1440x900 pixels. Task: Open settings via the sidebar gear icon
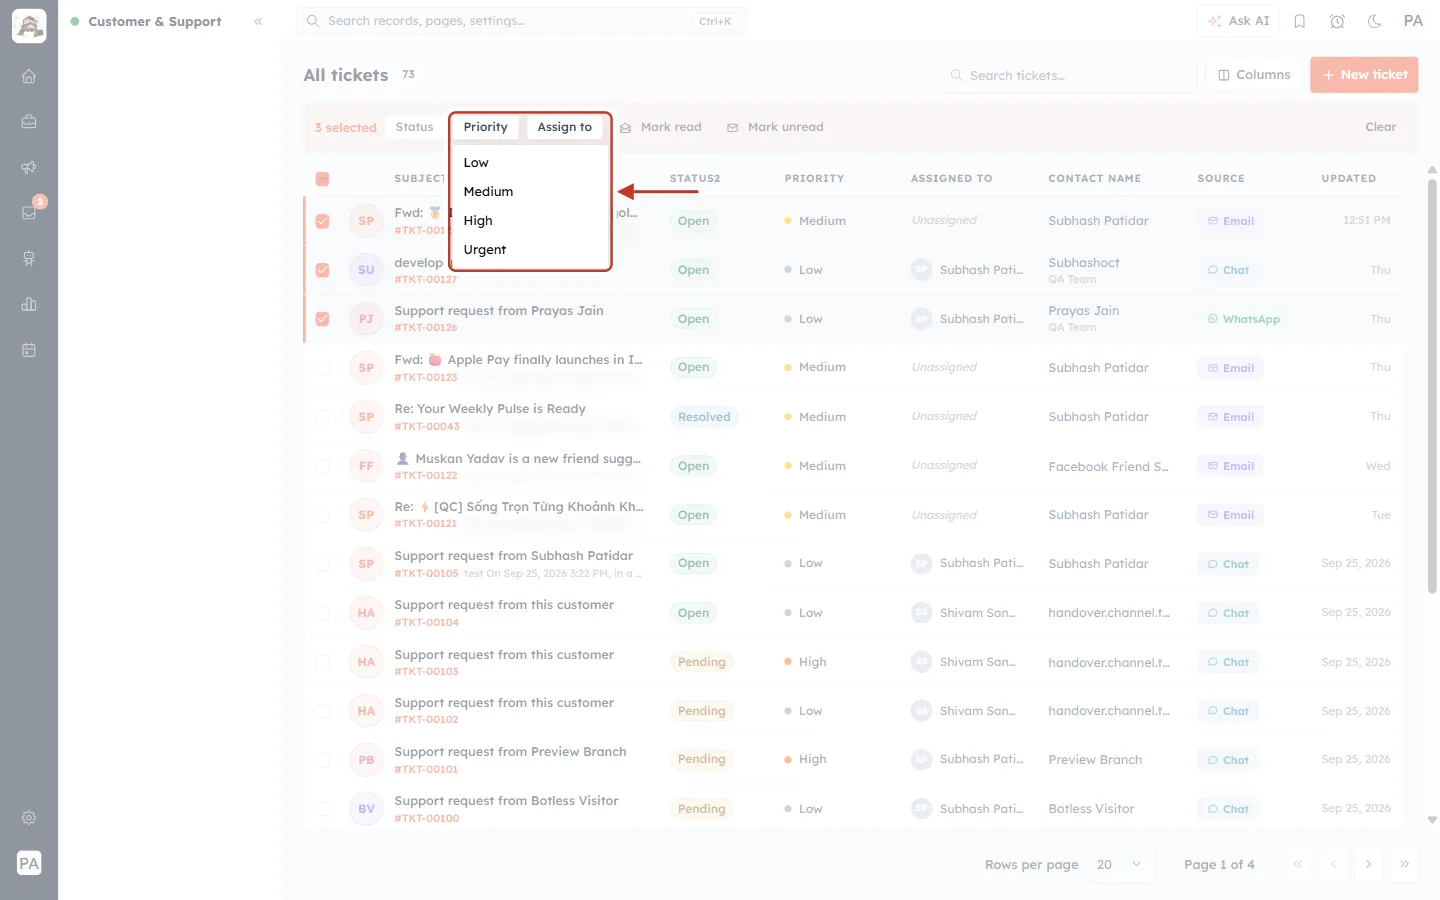pos(29,818)
